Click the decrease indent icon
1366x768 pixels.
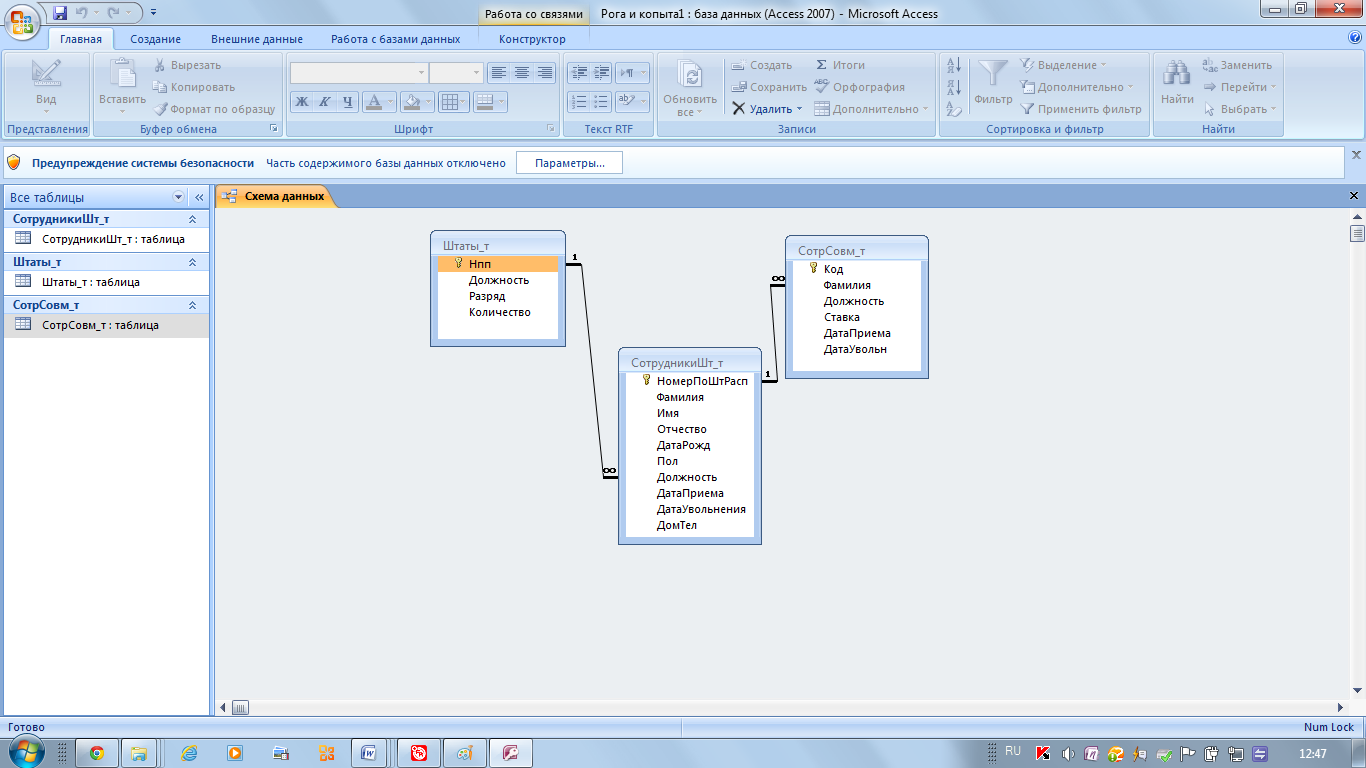[x=578, y=73]
